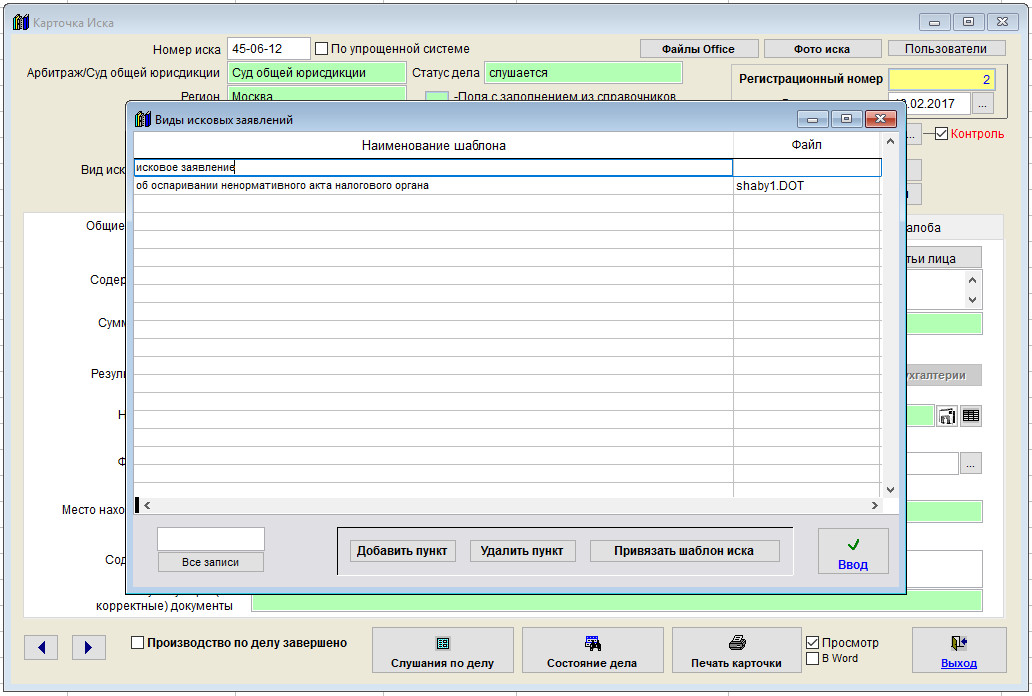Click the Наименование шаблона column header
This screenshot has width=1032, height=696.
click(433, 146)
